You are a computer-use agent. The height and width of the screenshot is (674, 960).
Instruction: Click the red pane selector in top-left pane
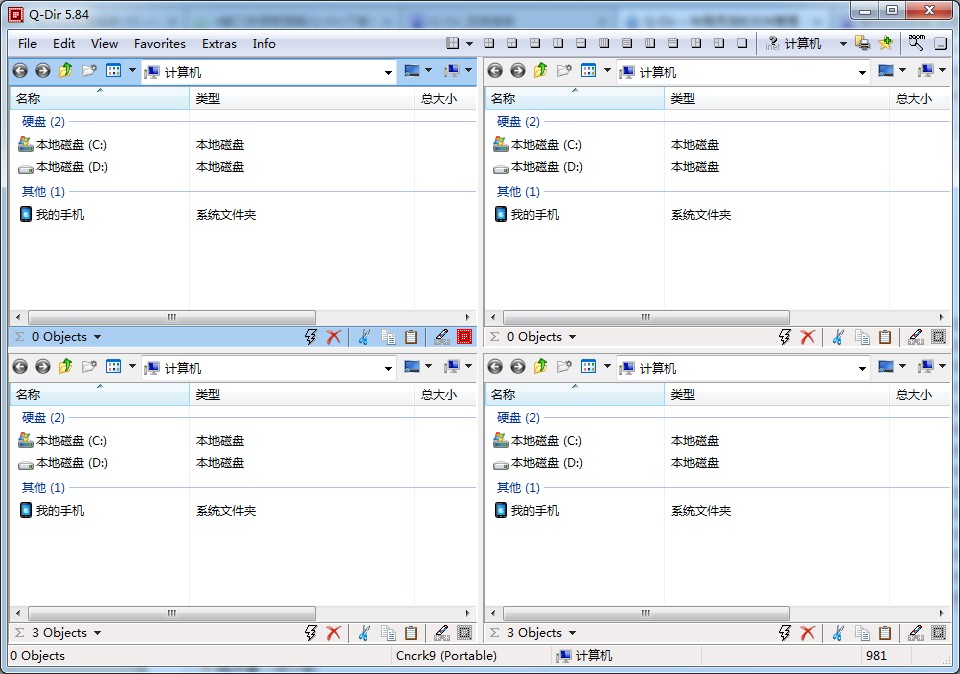[465, 337]
